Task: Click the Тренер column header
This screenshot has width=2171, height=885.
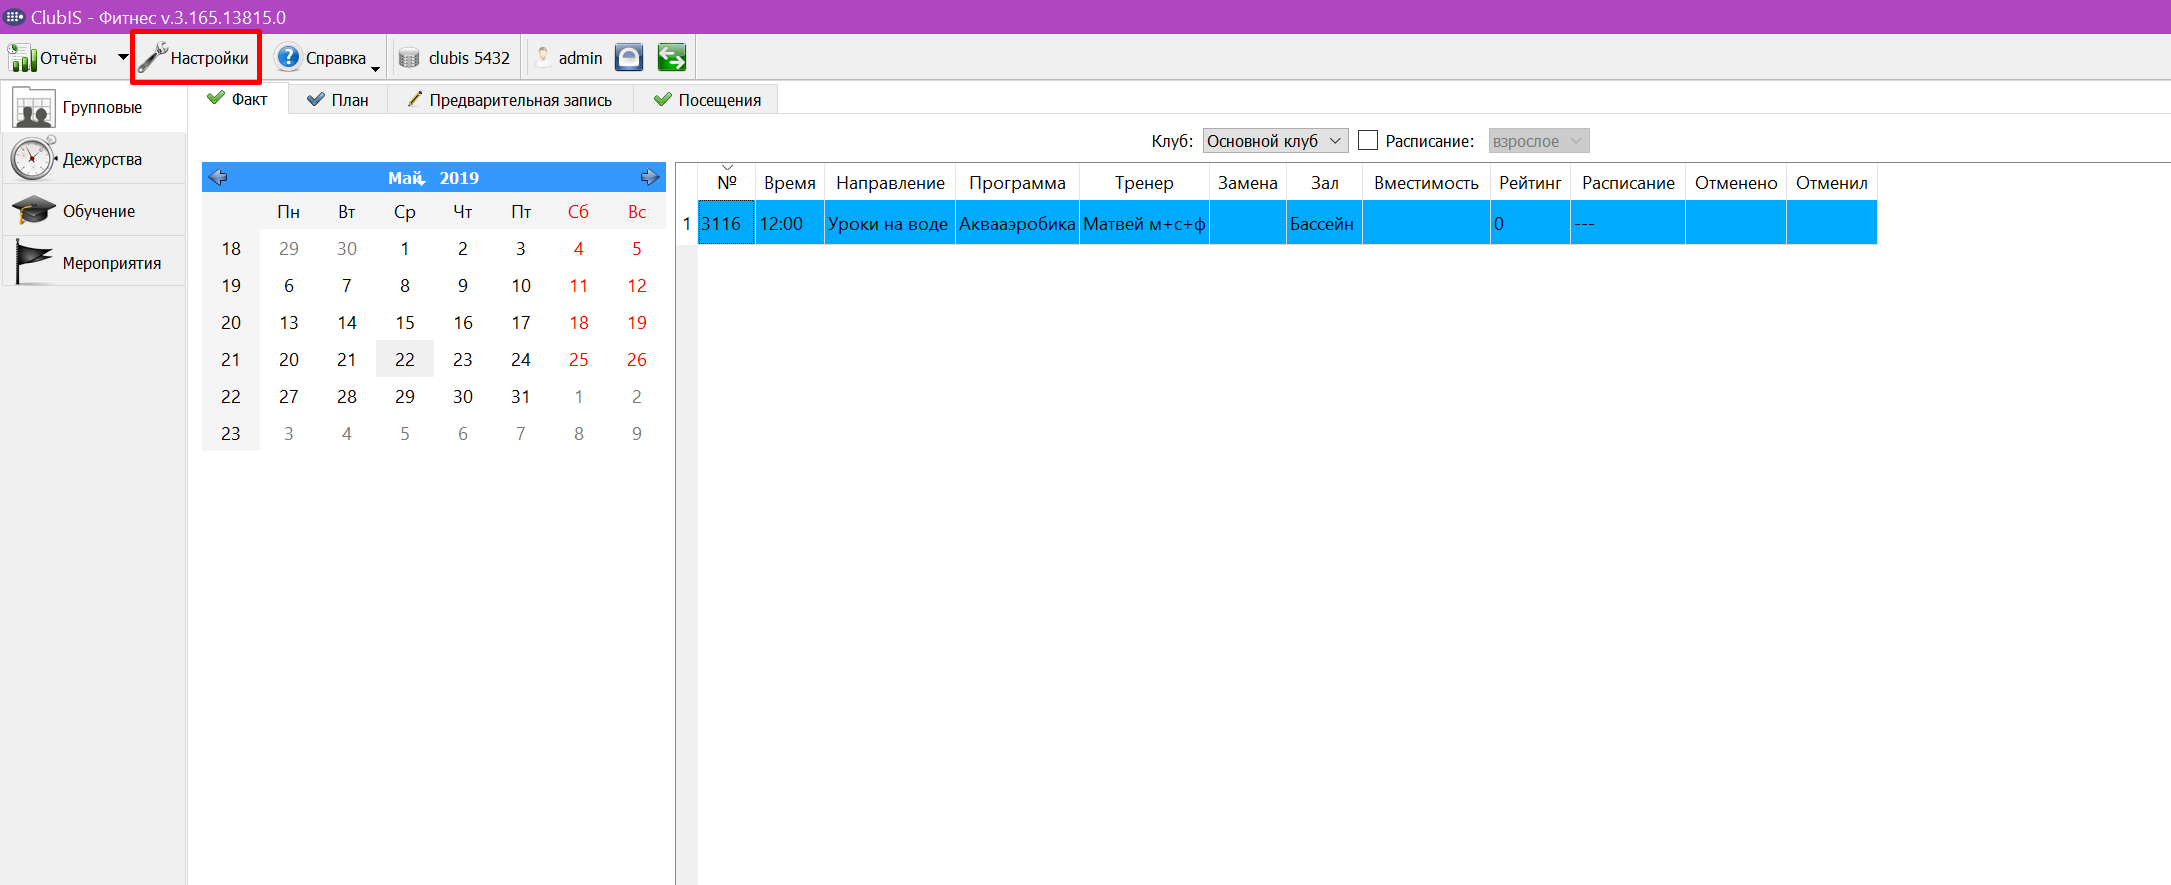Action: (x=1144, y=182)
